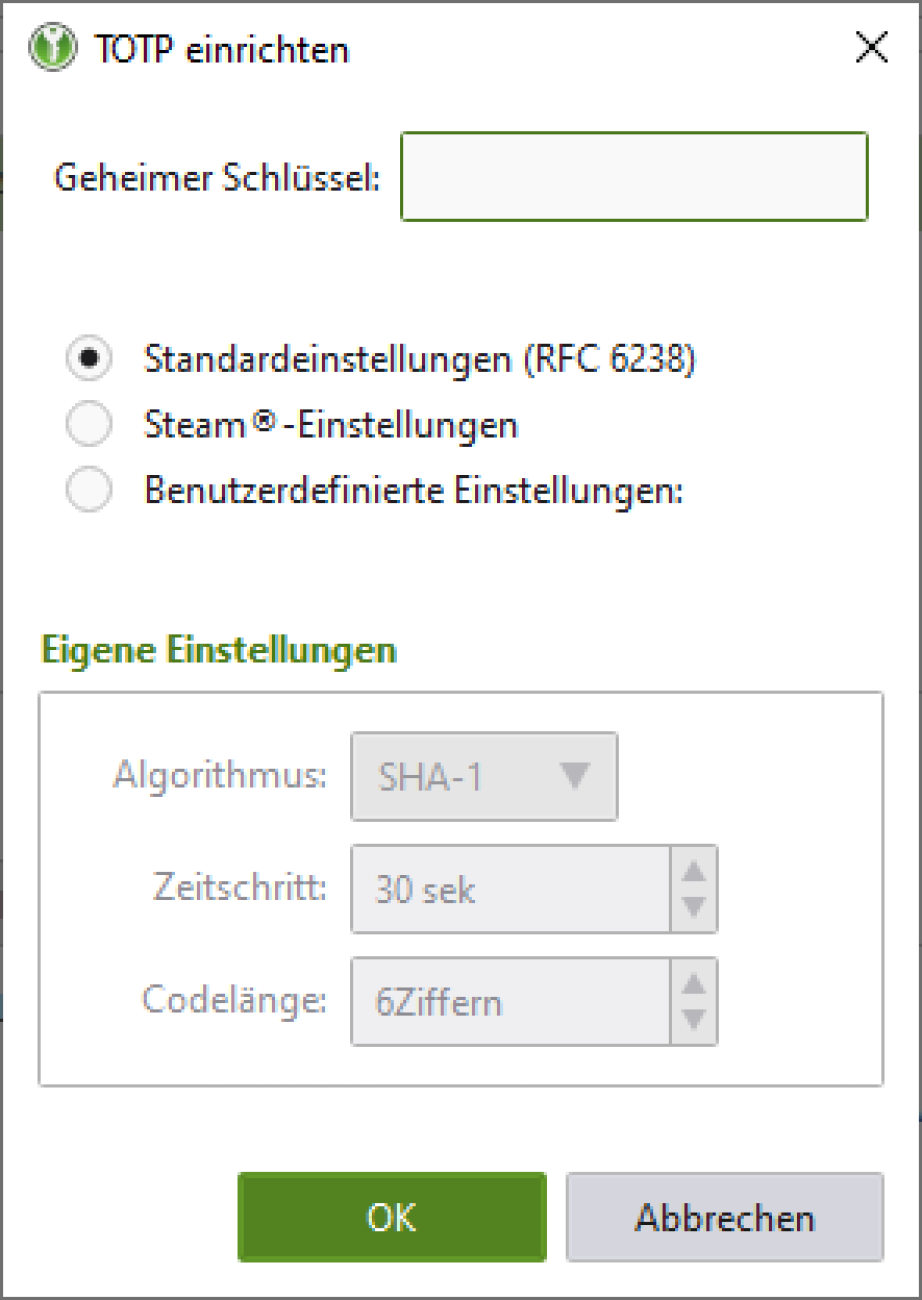Increase Zeitschritt with the up arrow
Viewport: 922px width, 1300px height.
(x=694, y=870)
